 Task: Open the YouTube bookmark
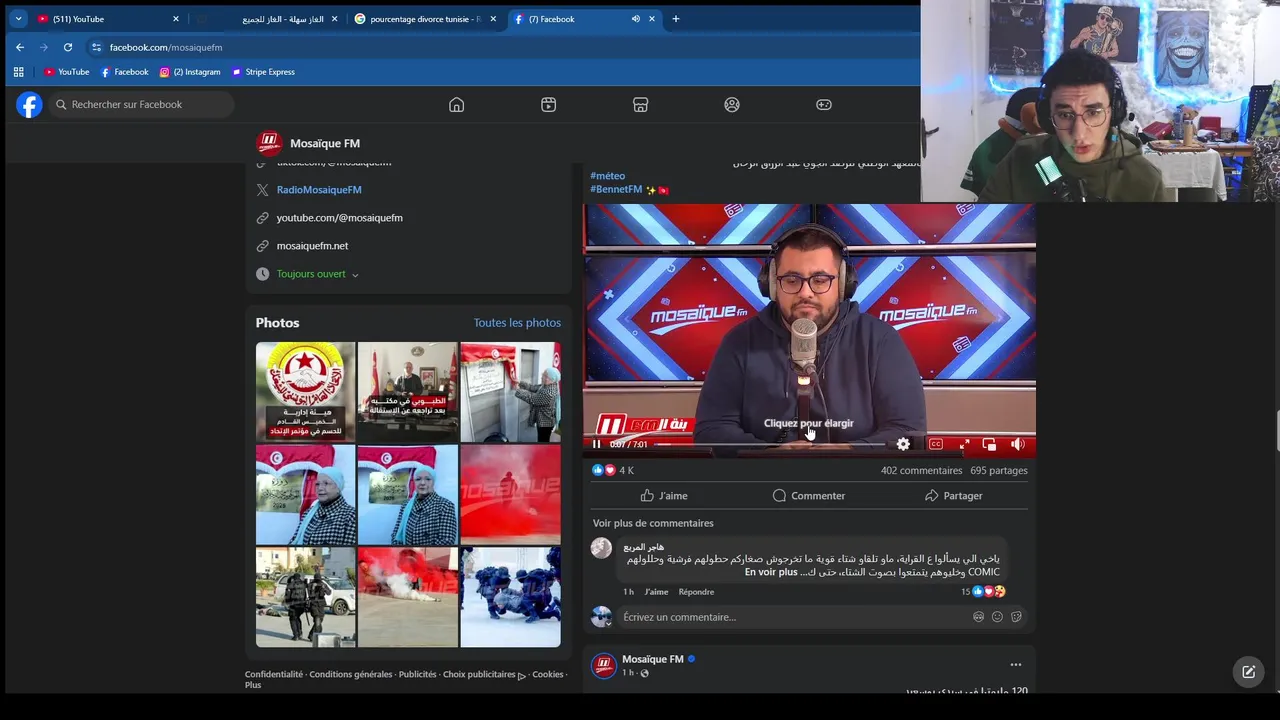(x=67, y=72)
